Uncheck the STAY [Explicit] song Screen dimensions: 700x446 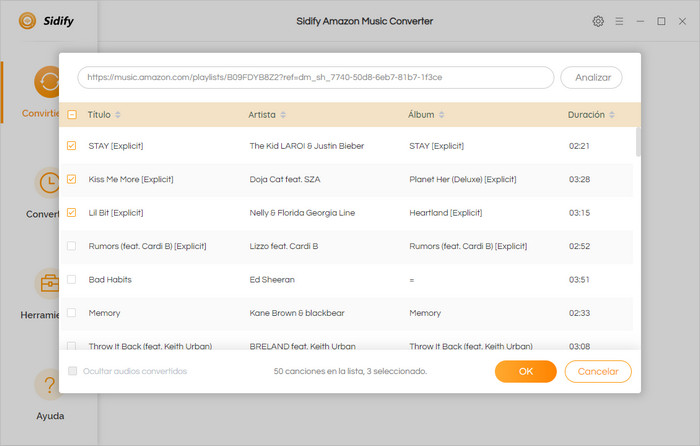(71, 146)
